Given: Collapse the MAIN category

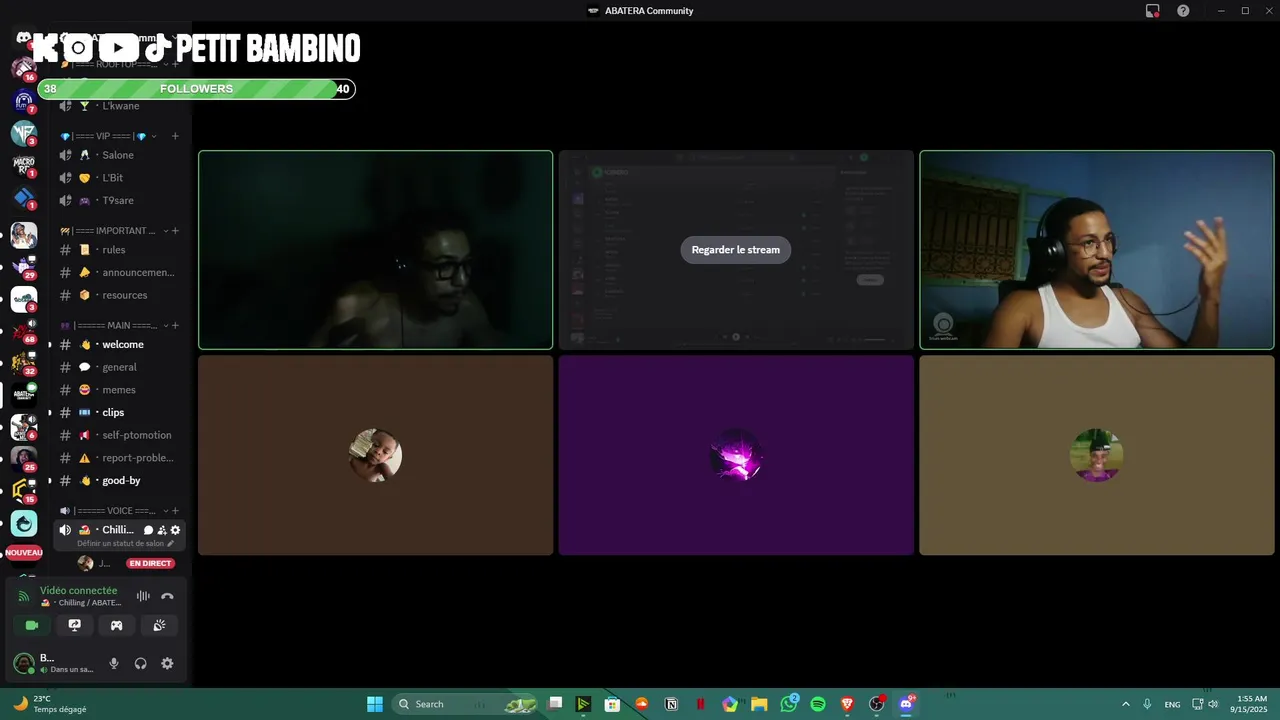Looking at the screenshot, I should pos(166,326).
